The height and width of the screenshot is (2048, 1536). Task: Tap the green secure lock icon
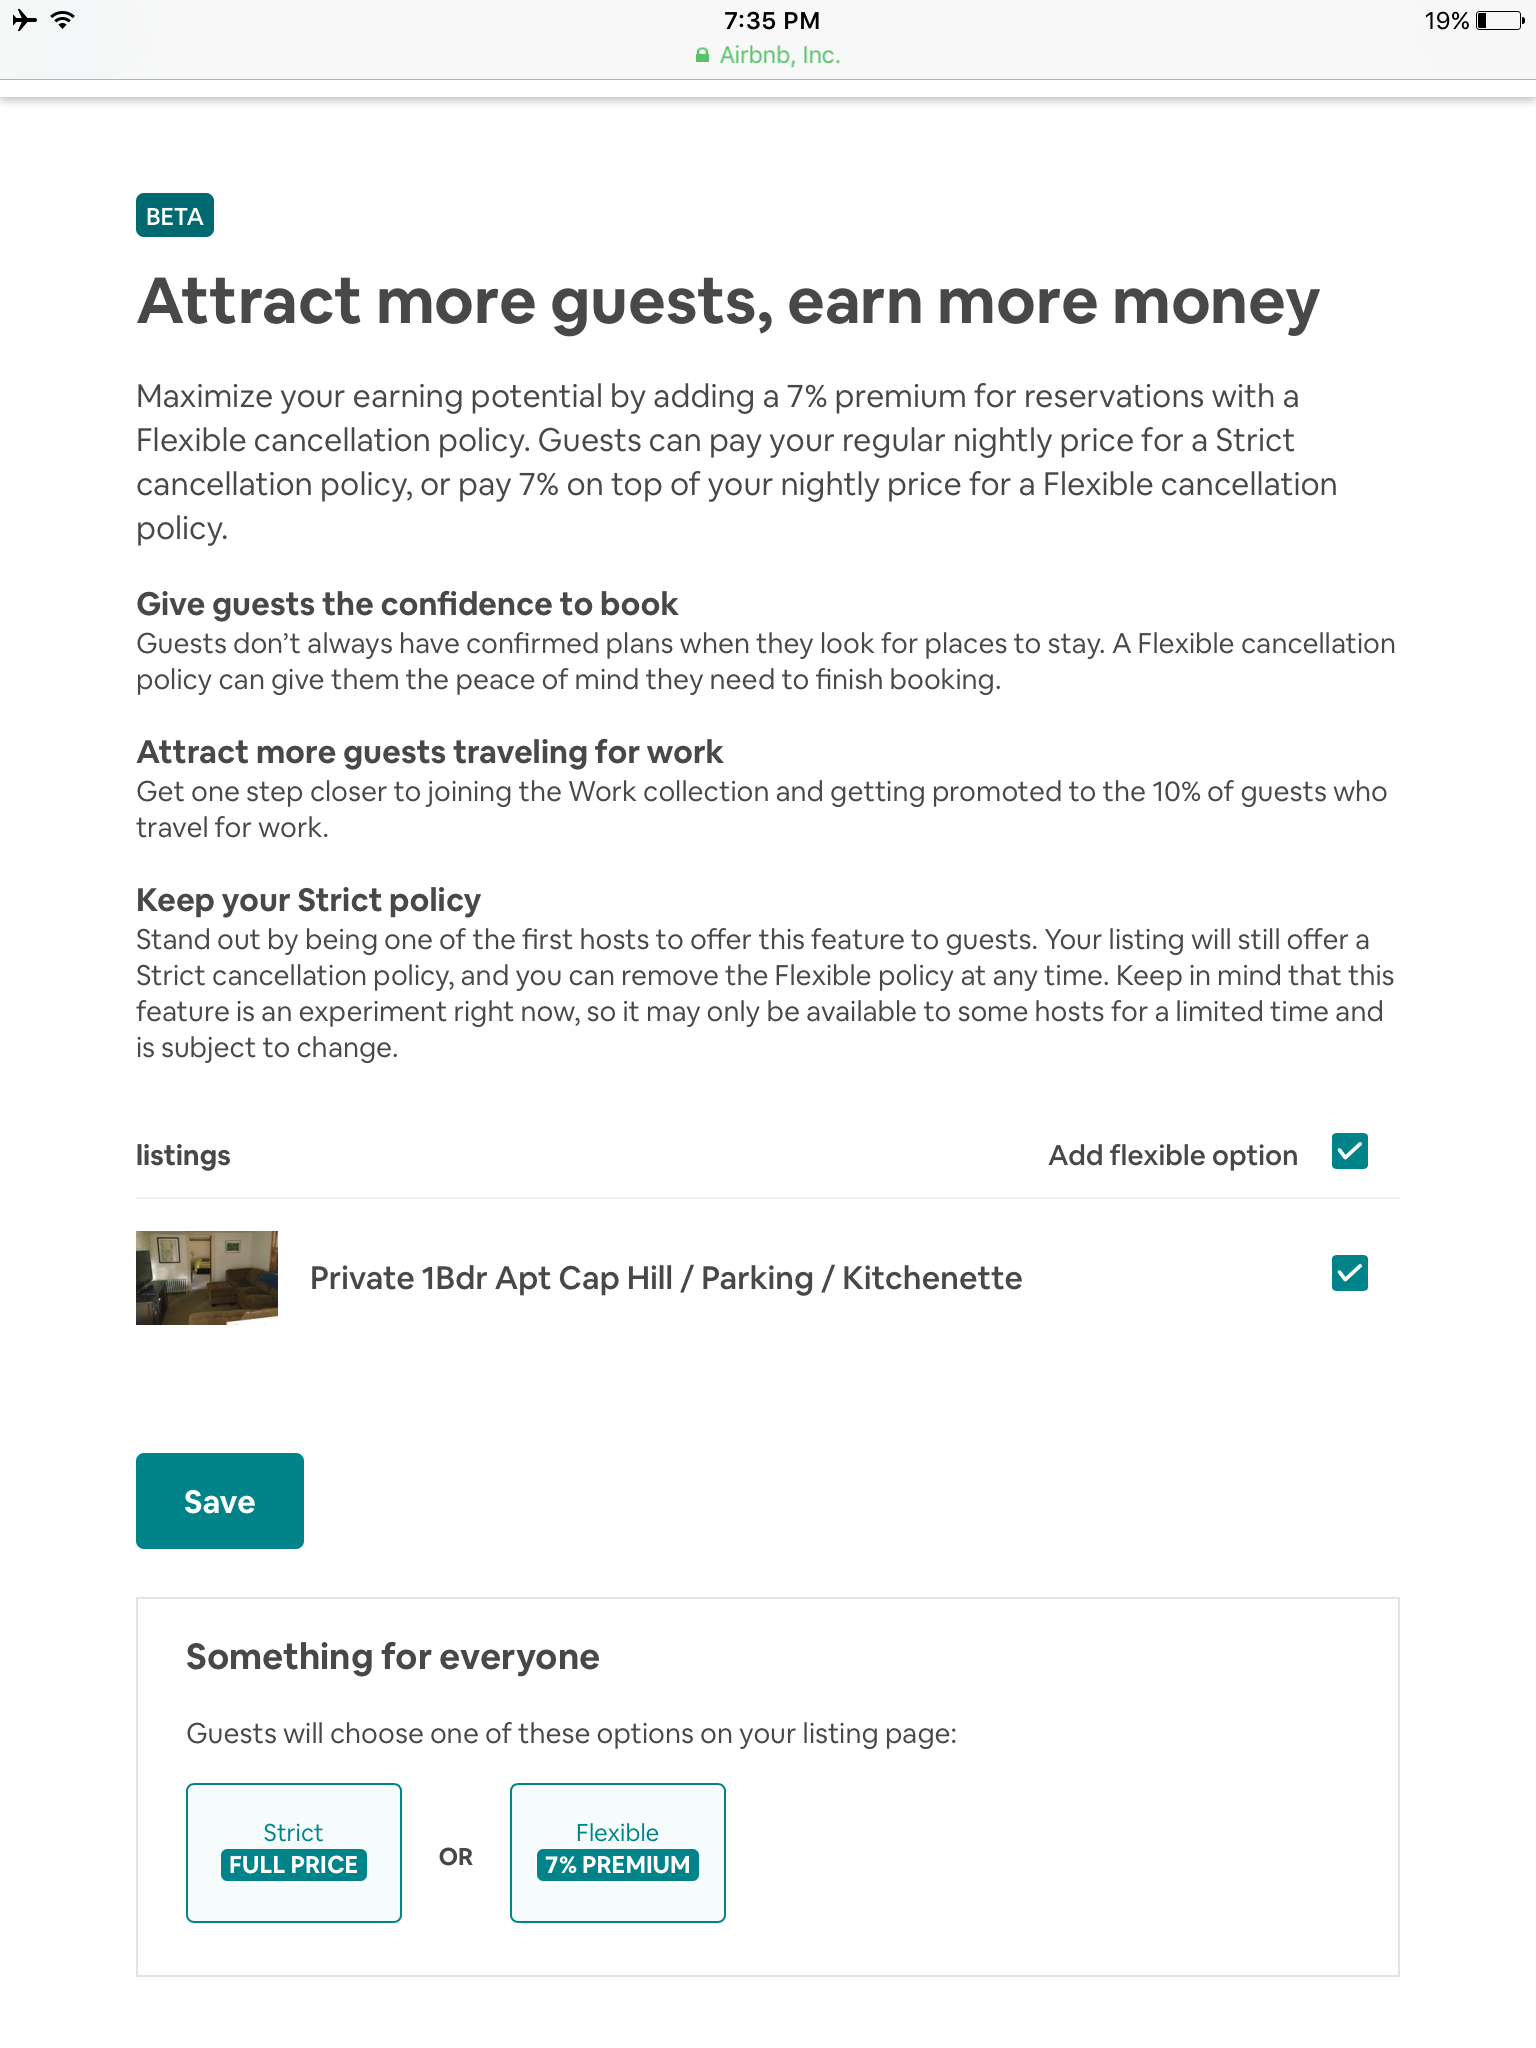[x=702, y=55]
